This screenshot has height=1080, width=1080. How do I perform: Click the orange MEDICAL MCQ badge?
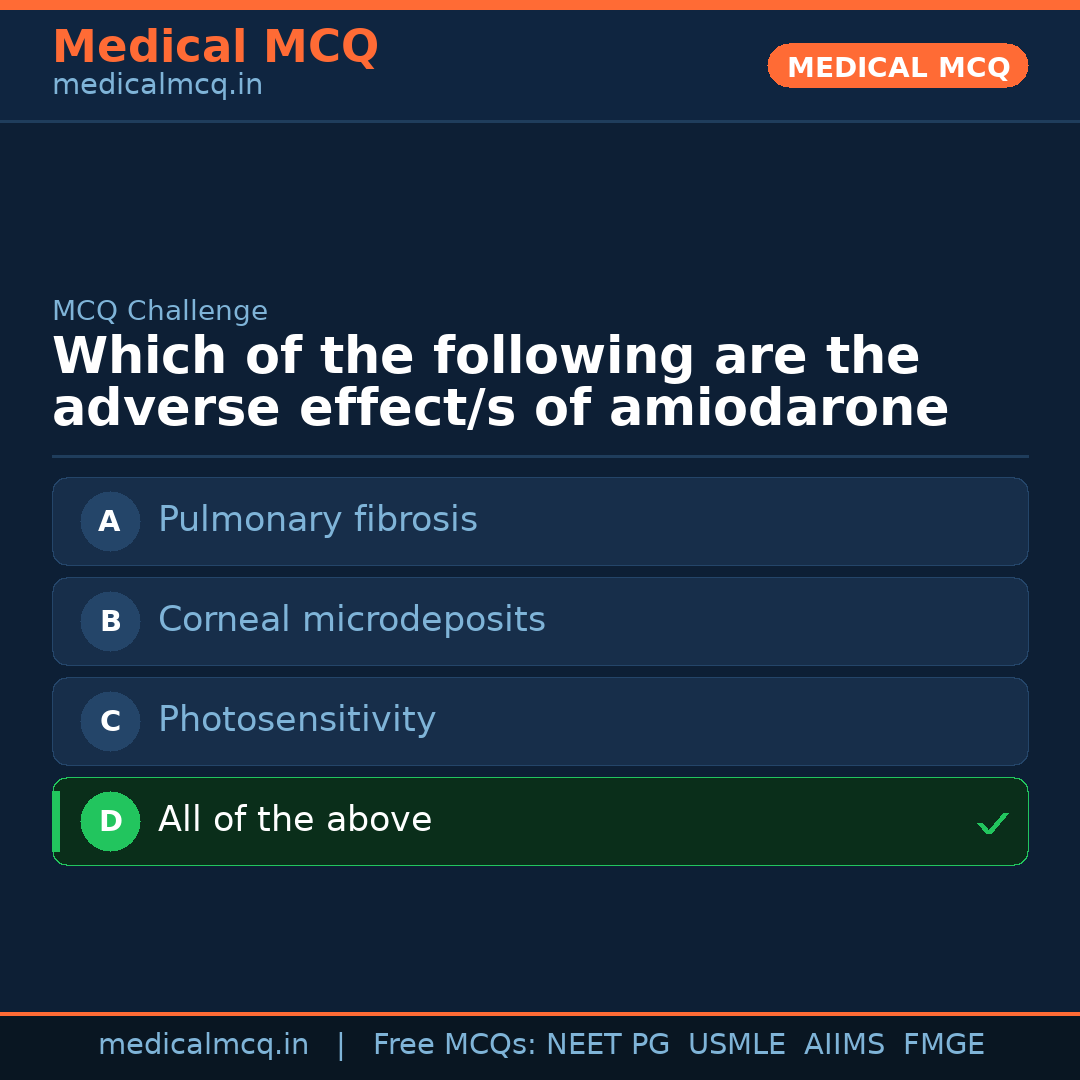[x=897, y=66]
